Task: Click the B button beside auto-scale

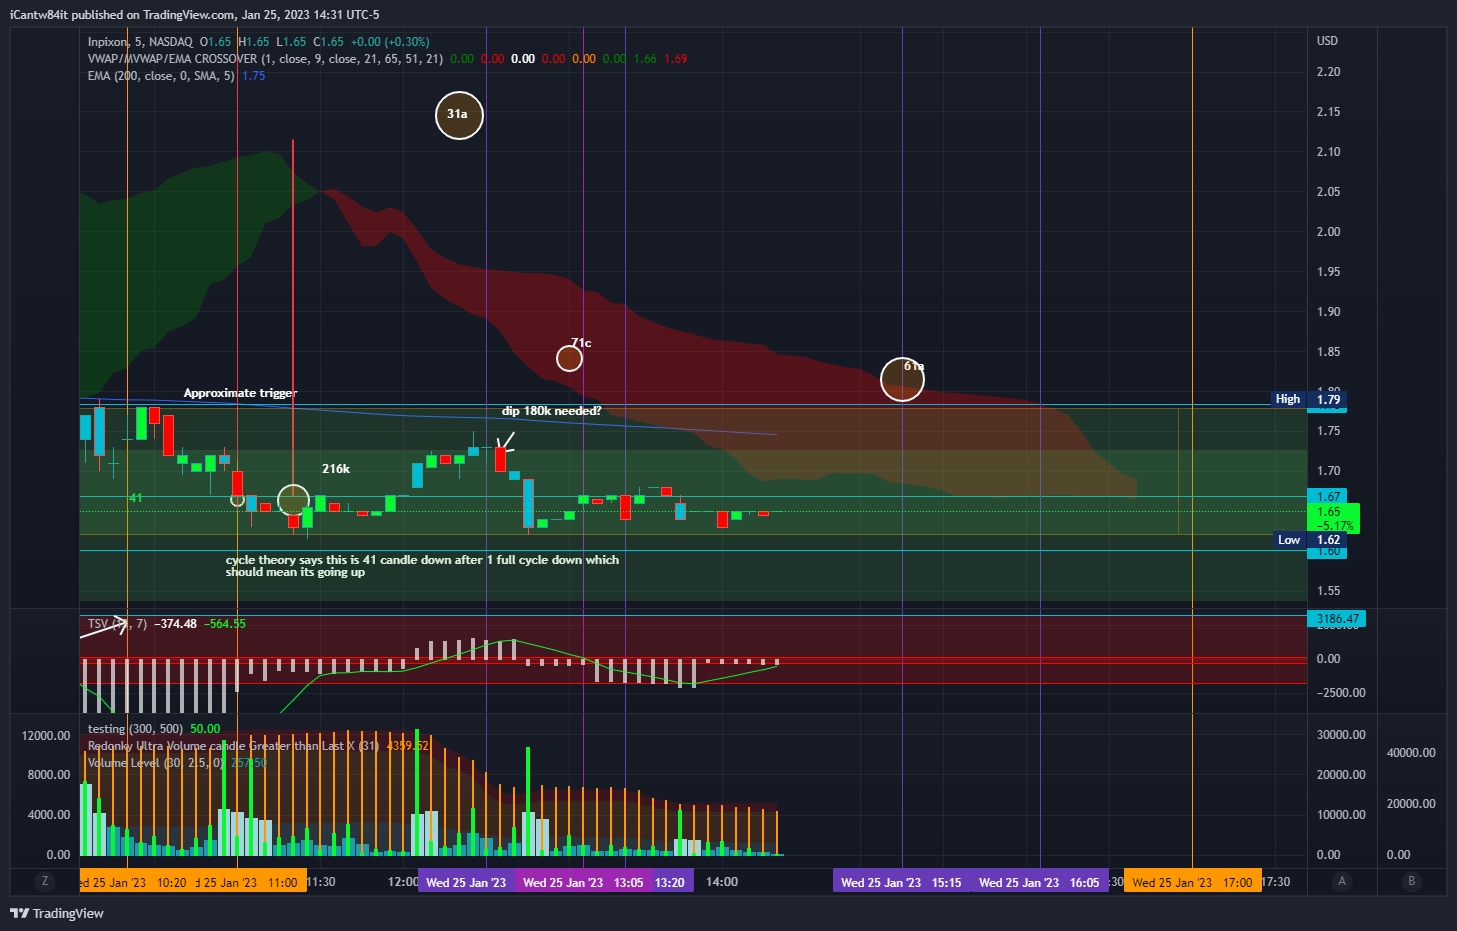Action: click(1412, 881)
